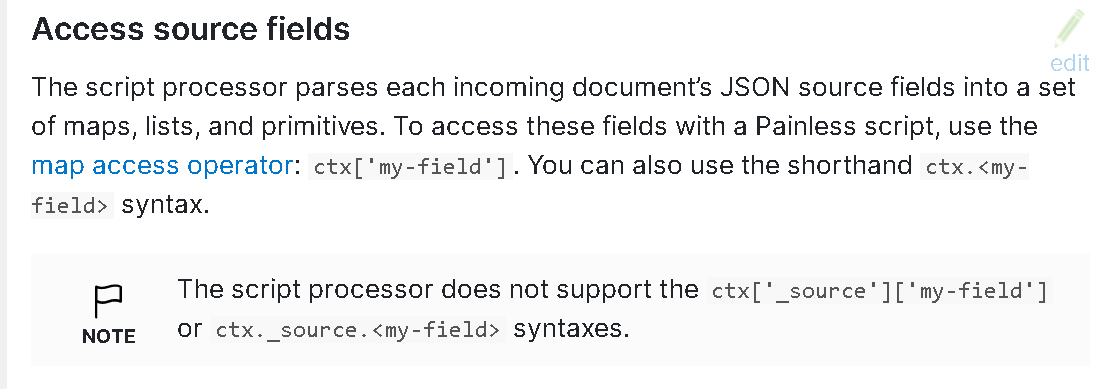Follow the "map access operator" link
Screen dimensions: 1100x389
pyautogui.click(x=162, y=165)
